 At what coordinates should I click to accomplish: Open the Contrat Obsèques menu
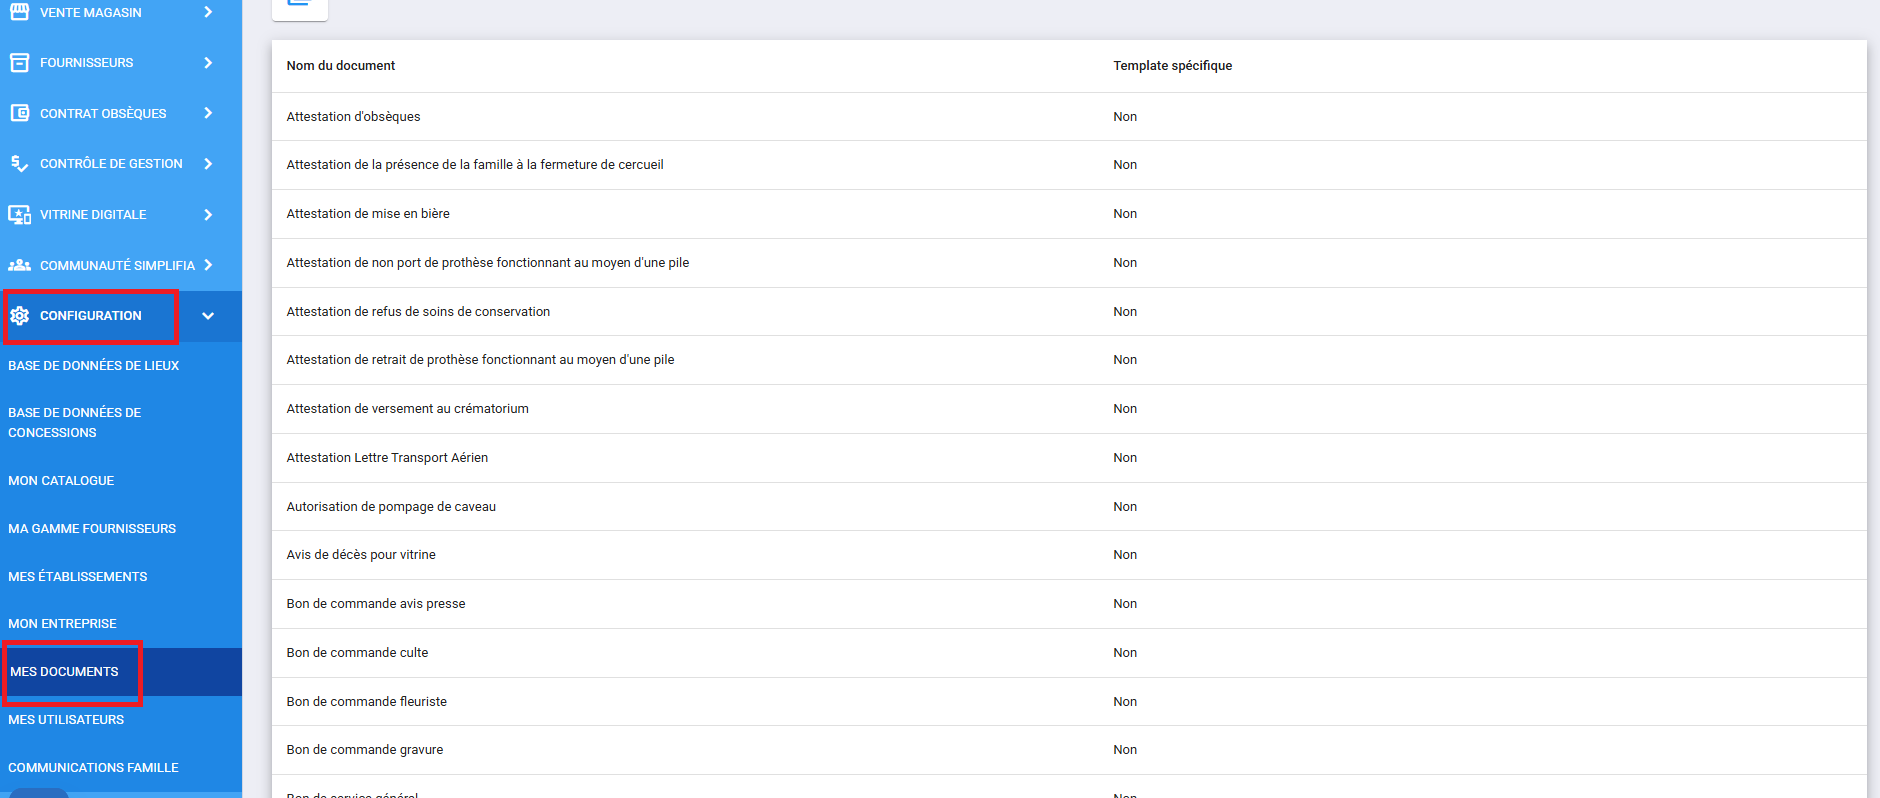[103, 113]
